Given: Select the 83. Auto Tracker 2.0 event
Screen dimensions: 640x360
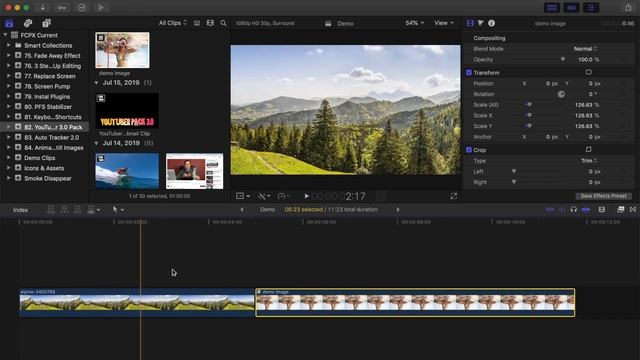Looking at the screenshot, I should click(x=45, y=138).
